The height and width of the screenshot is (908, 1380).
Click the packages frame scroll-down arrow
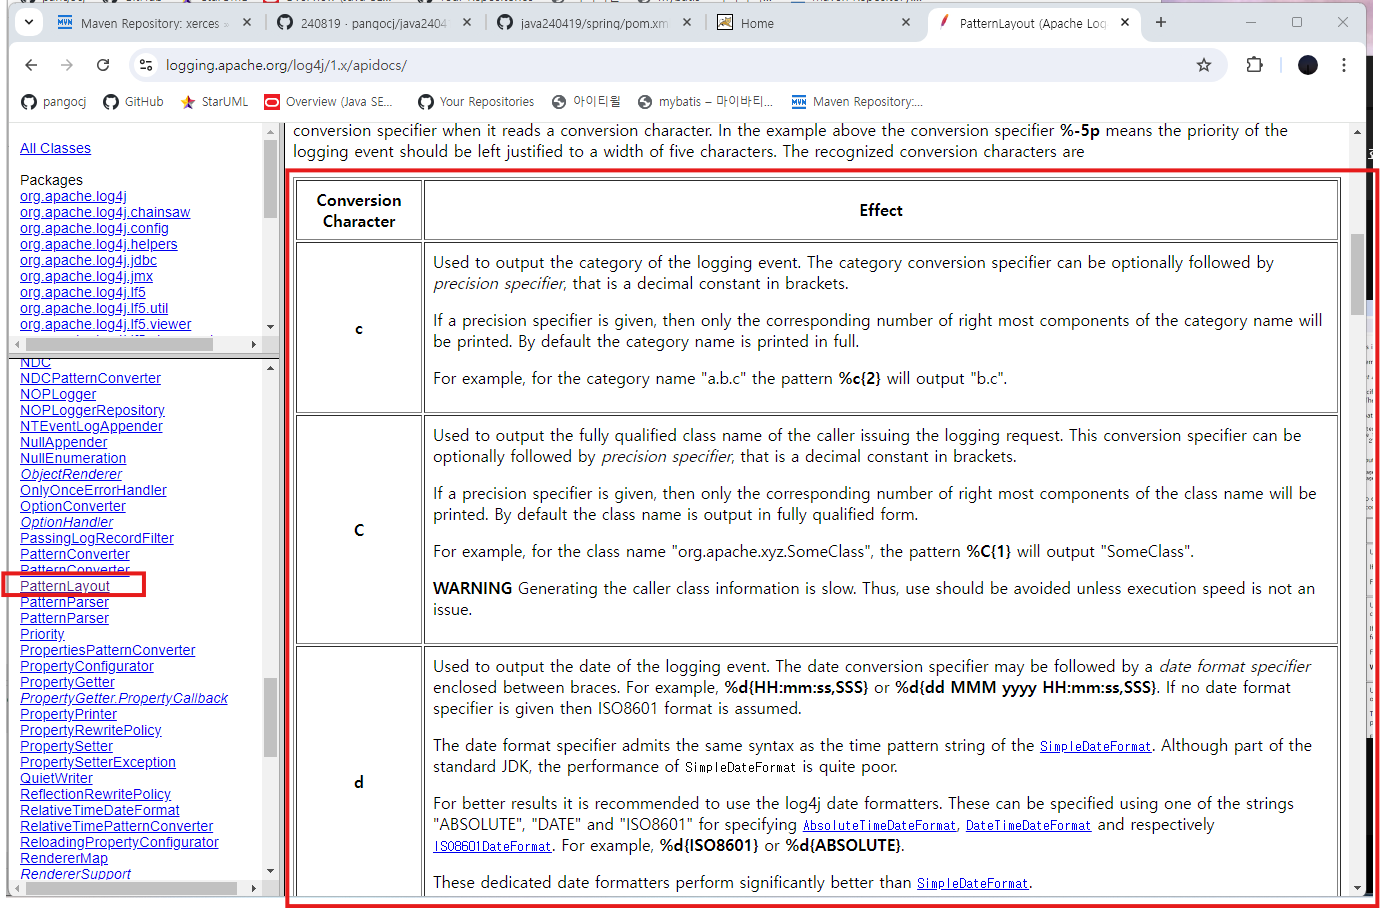click(x=270, y=327)
